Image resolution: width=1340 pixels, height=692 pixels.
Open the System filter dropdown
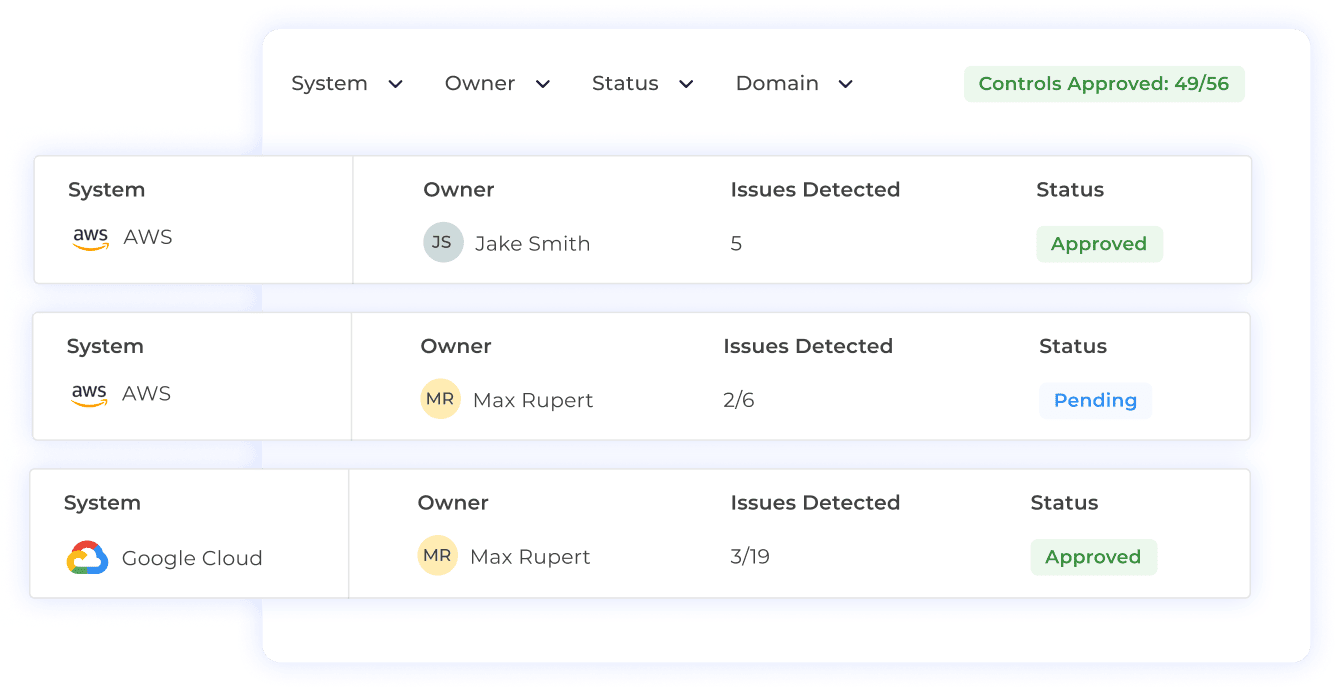pyautogui.click(x=347, y=84)
